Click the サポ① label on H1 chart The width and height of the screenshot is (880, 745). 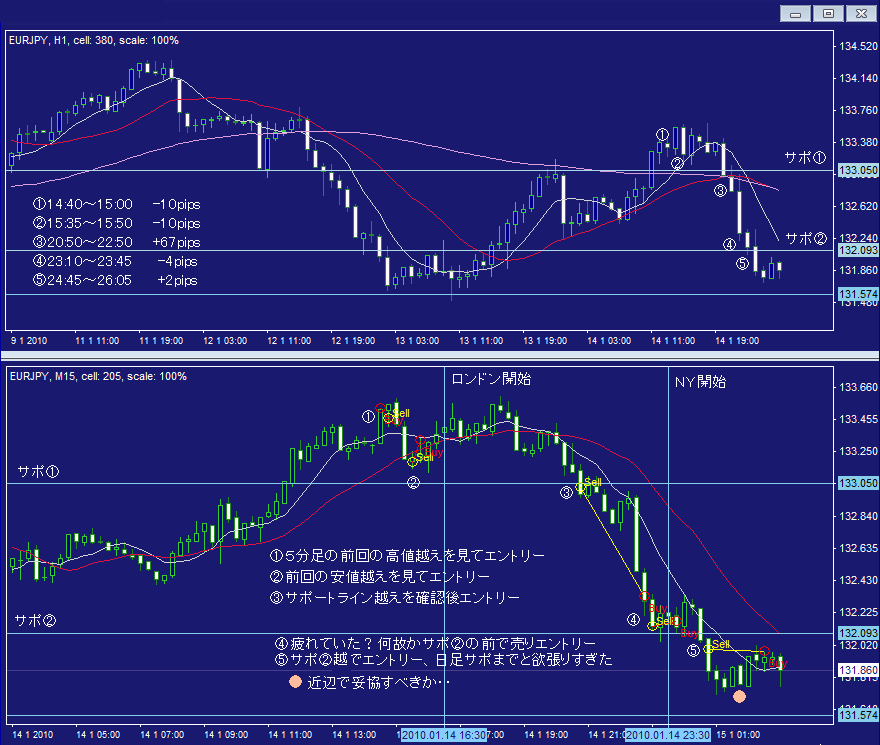(805, 158)
